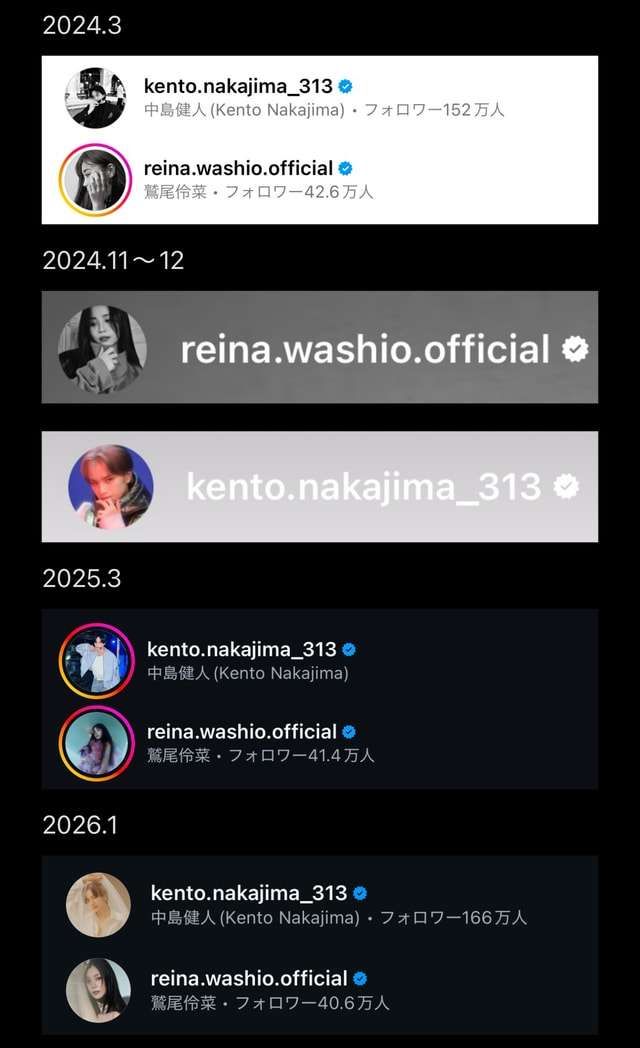Open reina's story-ringed avatar in the 2024.3 section

(x=96, y=180)
